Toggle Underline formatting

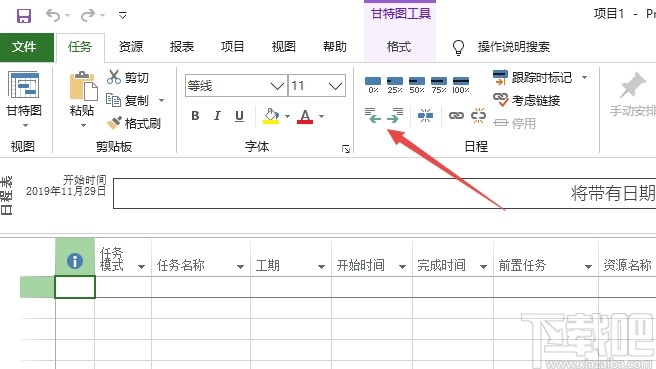tap(239, 116)
